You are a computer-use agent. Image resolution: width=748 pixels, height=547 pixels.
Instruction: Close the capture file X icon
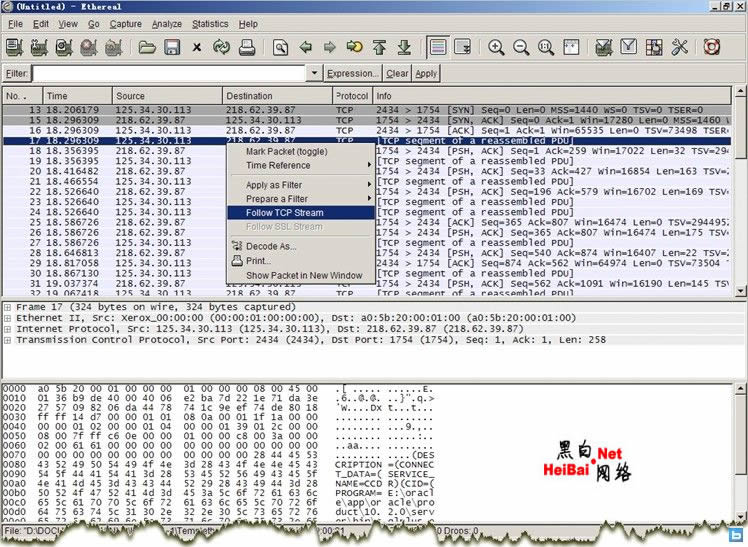click(197, 47)
